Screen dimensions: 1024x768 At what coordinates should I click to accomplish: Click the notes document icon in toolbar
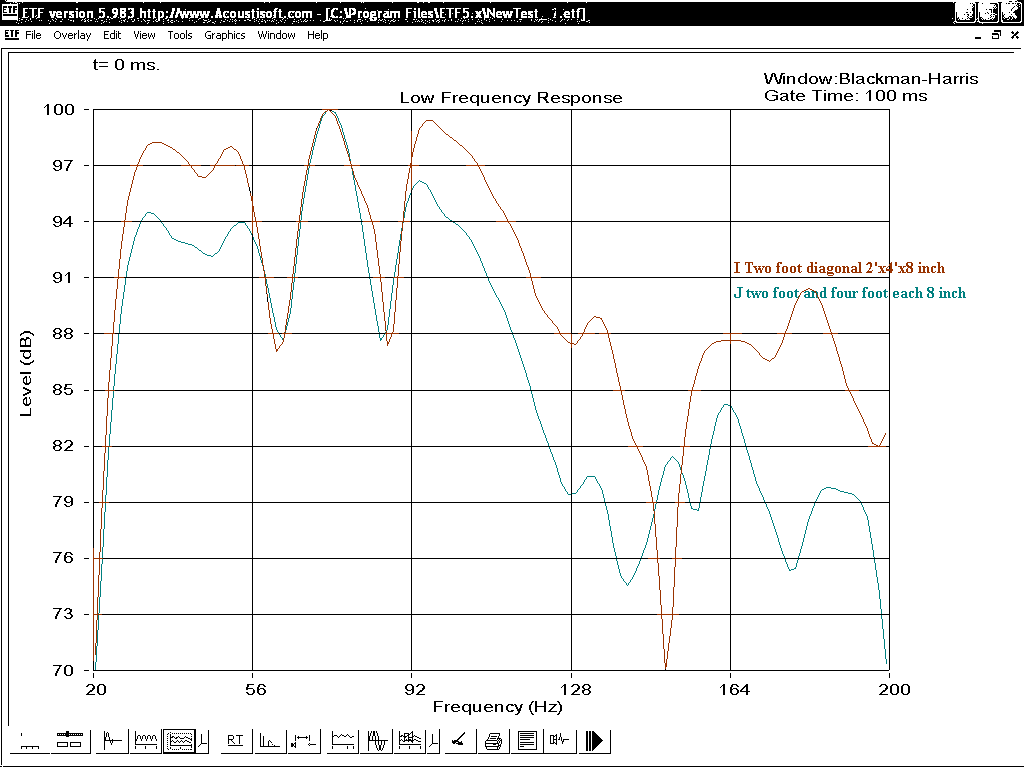[527, 741]
